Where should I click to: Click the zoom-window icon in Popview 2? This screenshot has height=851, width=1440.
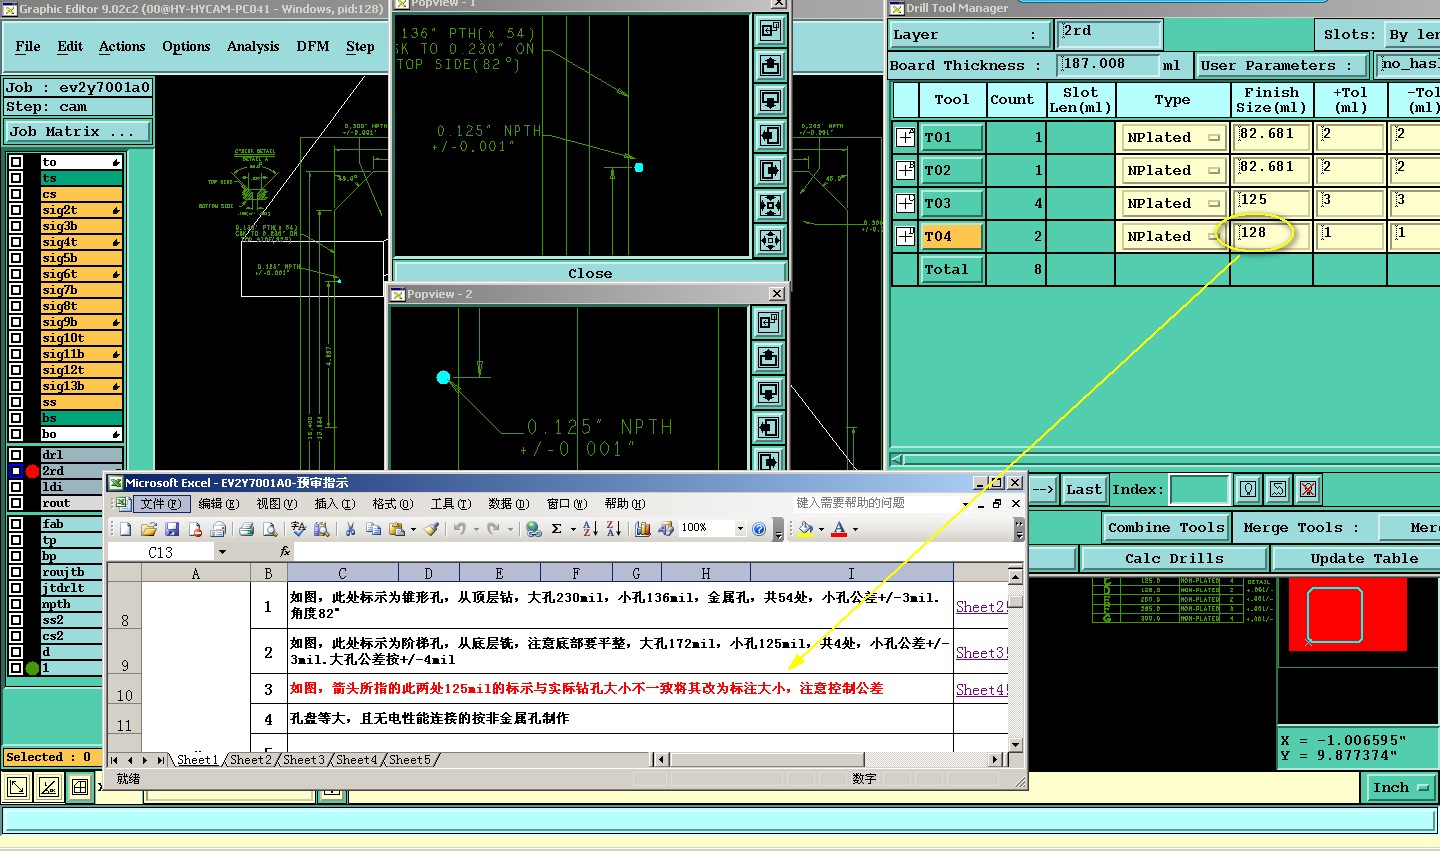click(769, 322)
